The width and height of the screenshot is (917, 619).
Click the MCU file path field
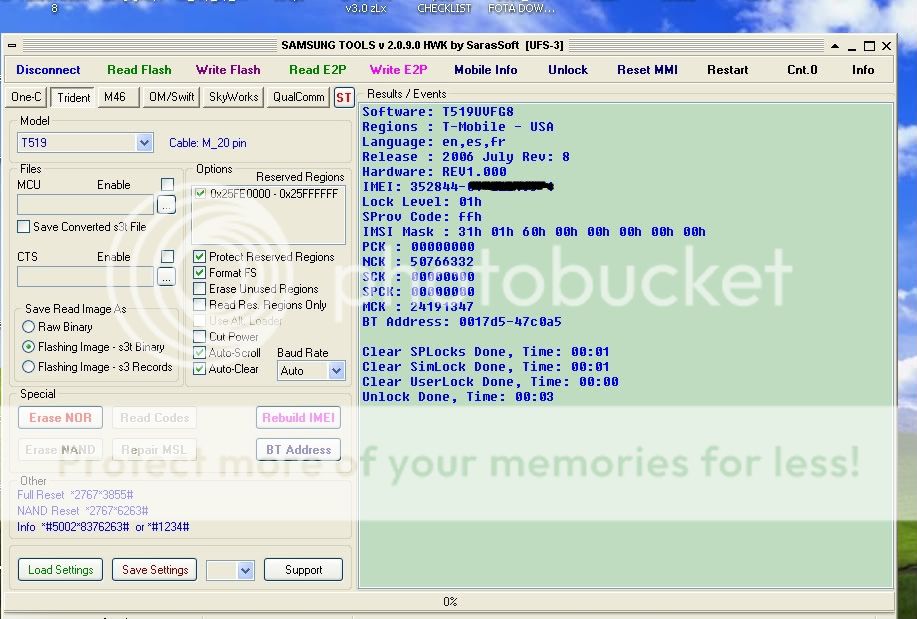85,204
